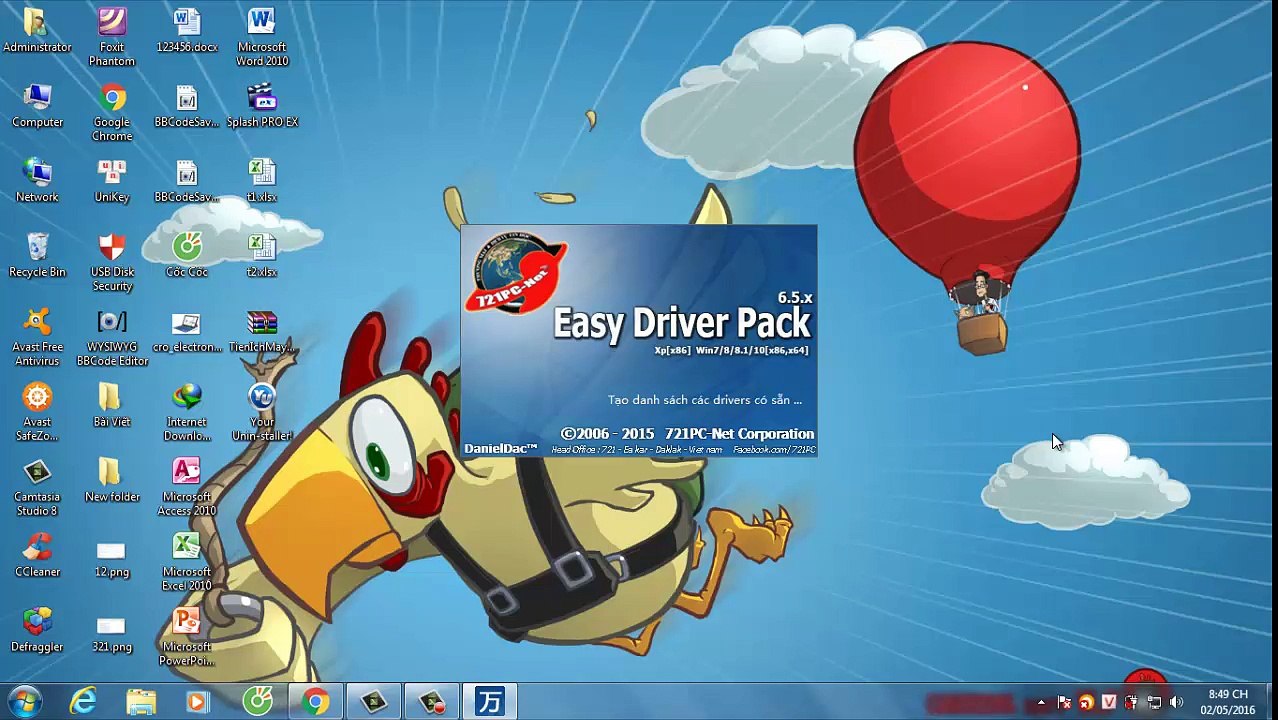Launch the Internet Download Manager shortcut
Image resolution: width=1278 pixels, height=720 pixels.
[187, 412]
